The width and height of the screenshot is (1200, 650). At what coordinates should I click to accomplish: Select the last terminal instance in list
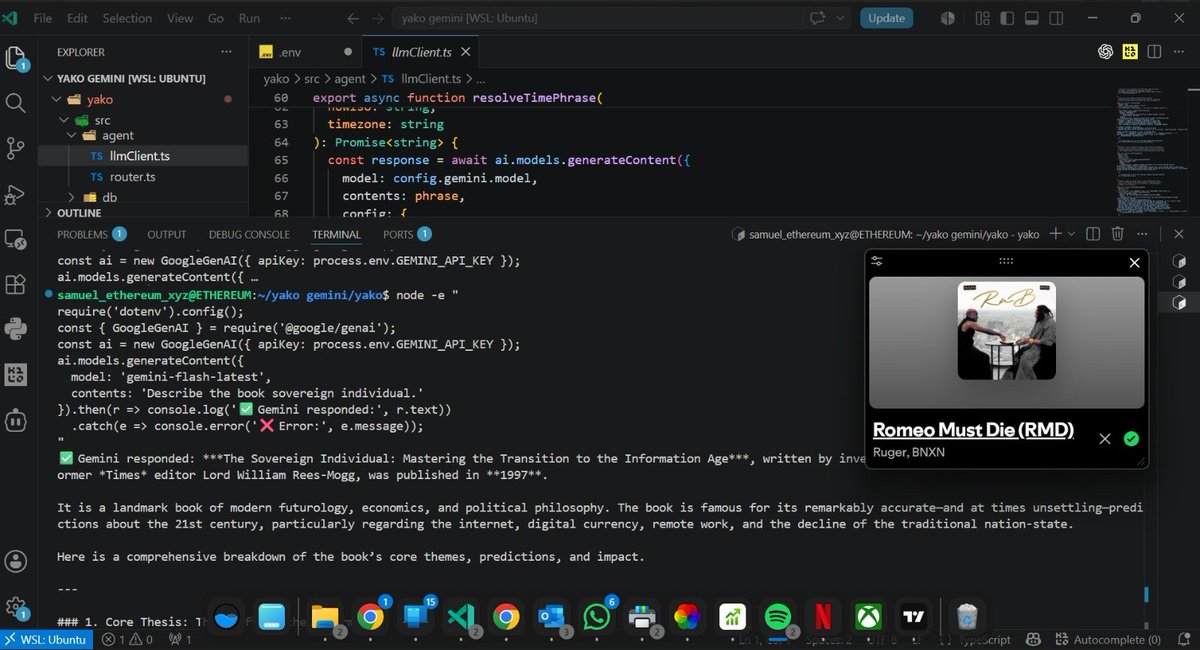click(1179, 302)
